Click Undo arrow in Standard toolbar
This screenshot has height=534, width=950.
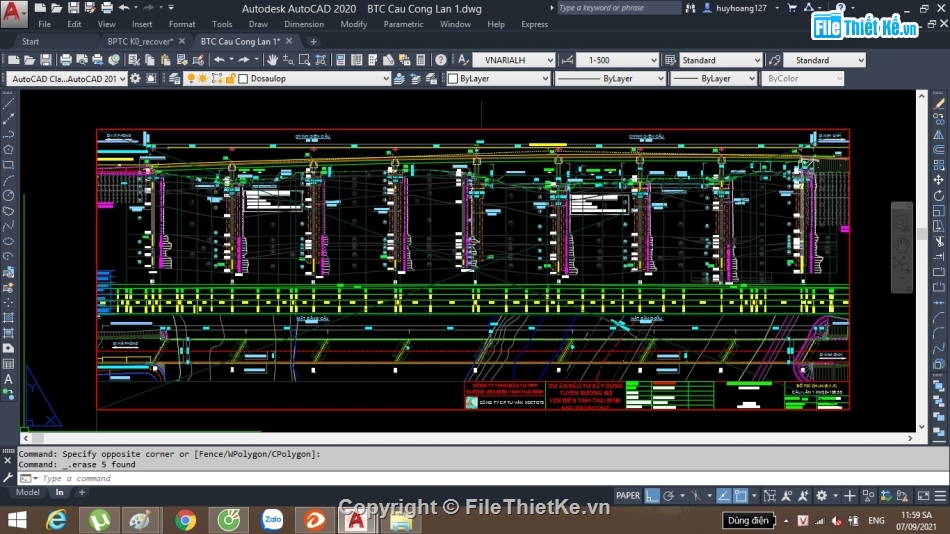click(x=220, y=60)
